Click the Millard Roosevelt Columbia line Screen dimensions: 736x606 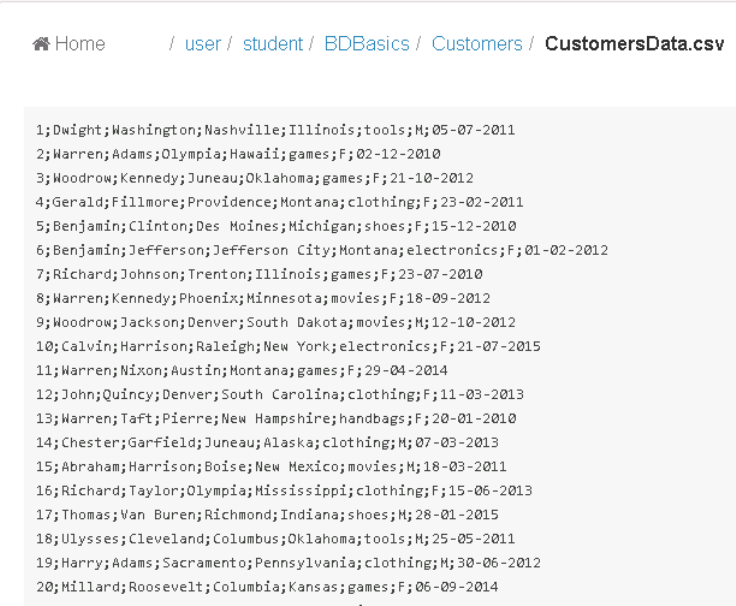click(x=267, y=586)
